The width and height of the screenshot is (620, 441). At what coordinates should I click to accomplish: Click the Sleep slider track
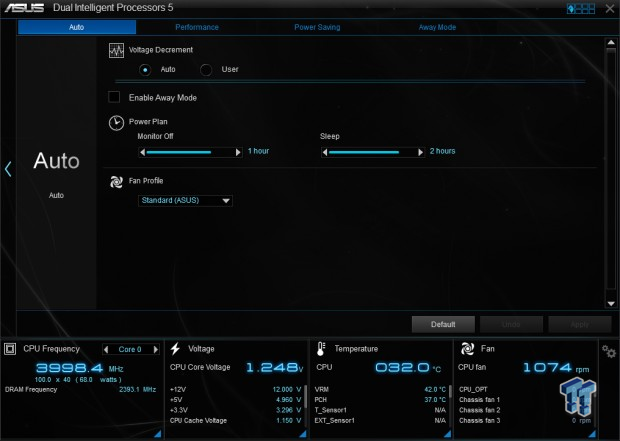[372, 152]
